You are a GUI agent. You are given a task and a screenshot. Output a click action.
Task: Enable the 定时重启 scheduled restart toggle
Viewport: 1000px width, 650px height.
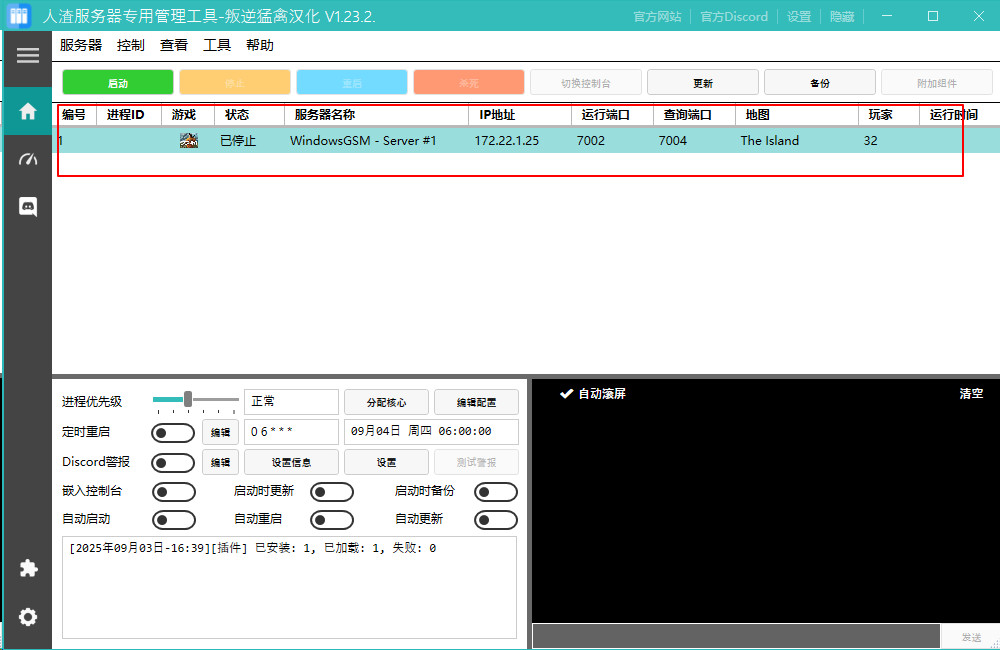click(x=172, y=433)
